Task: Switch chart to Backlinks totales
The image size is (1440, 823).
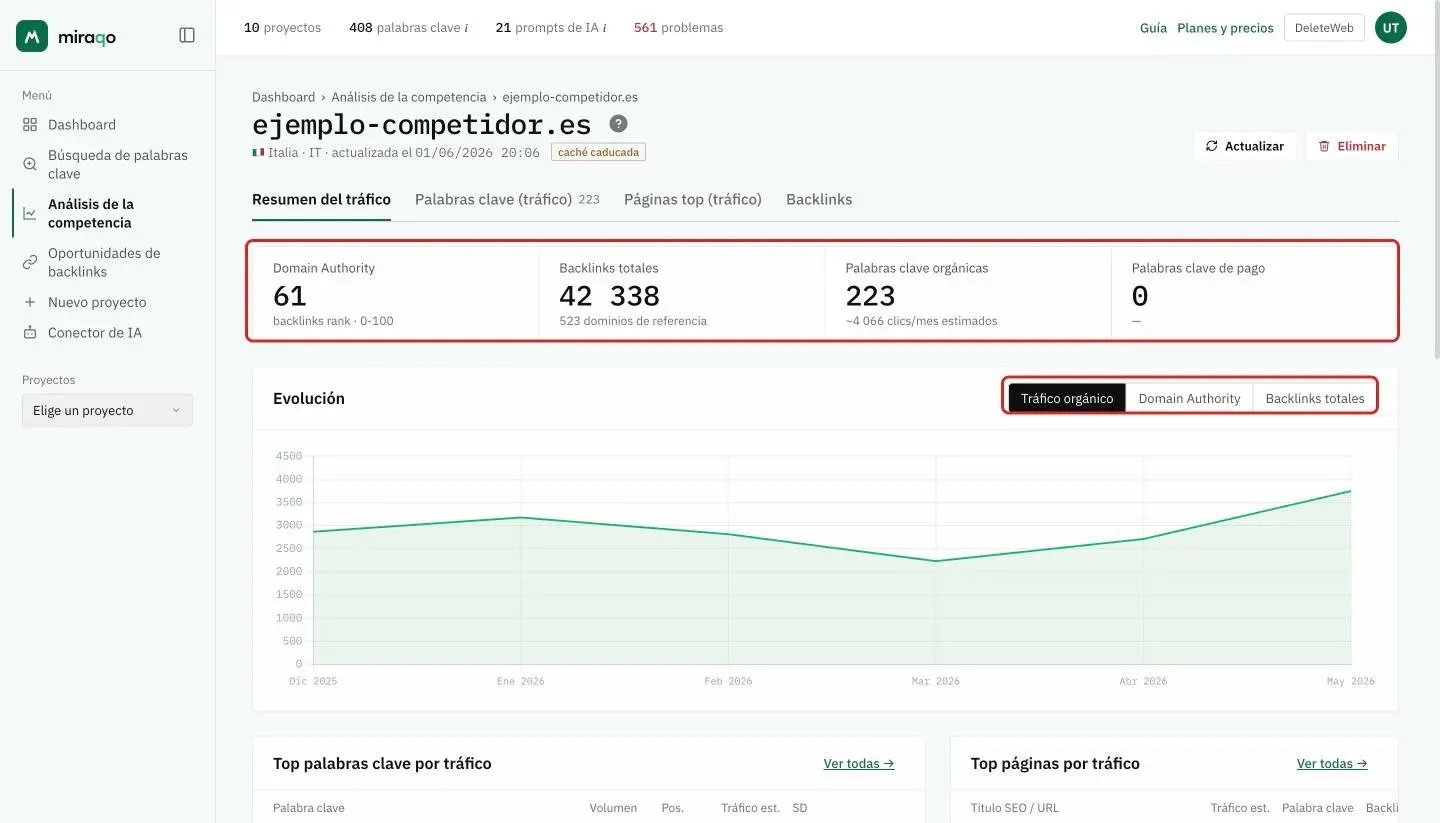Action: coord(1315,398)
